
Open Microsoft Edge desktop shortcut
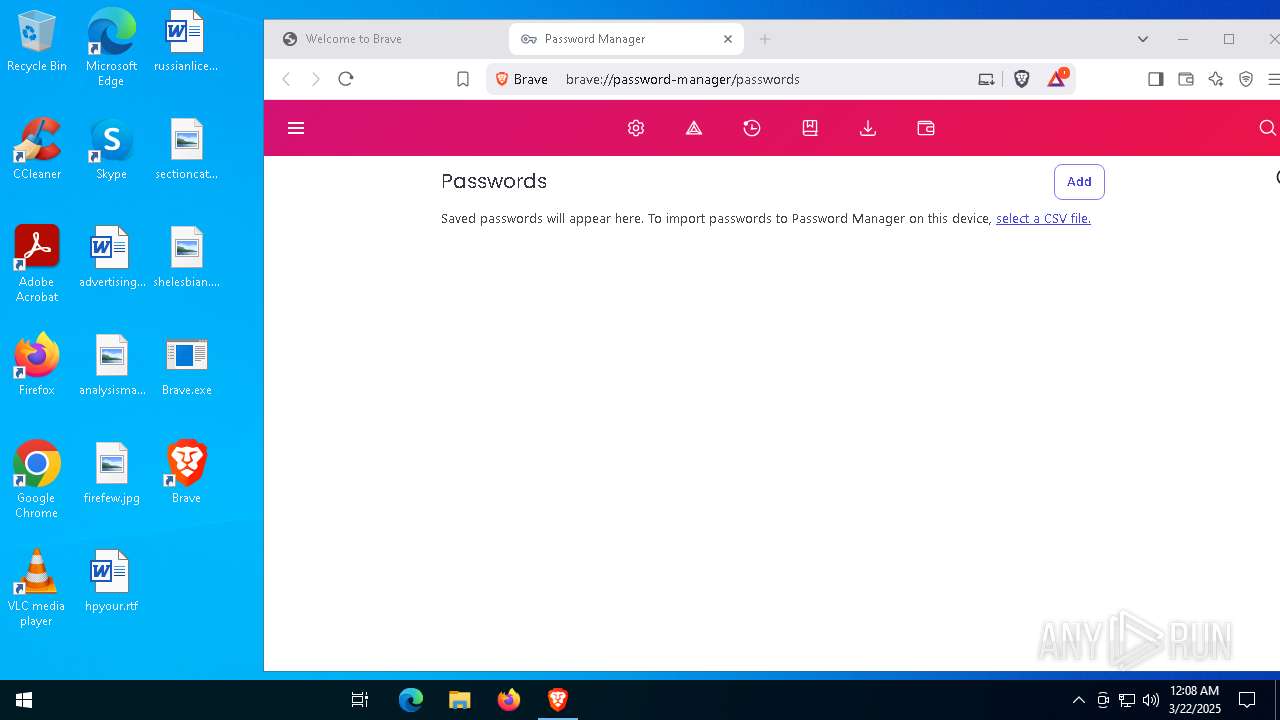111,48
